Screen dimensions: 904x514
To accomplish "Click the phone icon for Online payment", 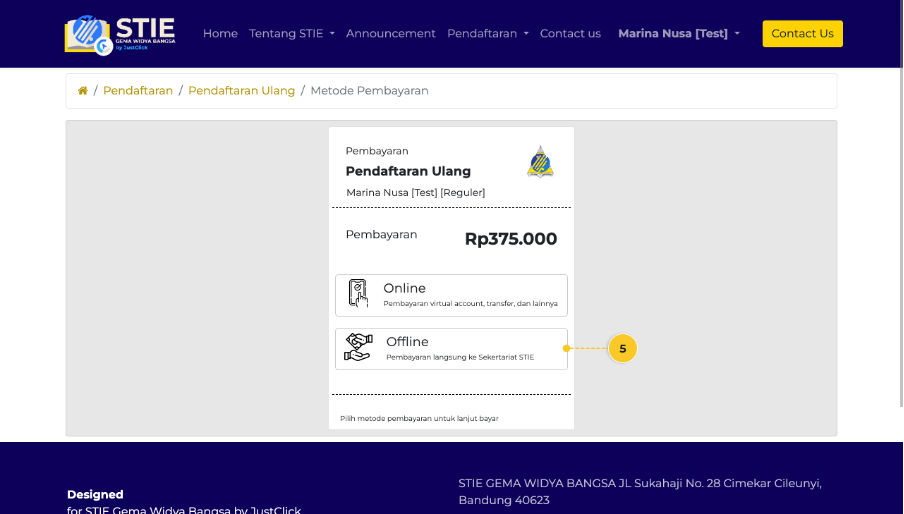I will (358, 294).
